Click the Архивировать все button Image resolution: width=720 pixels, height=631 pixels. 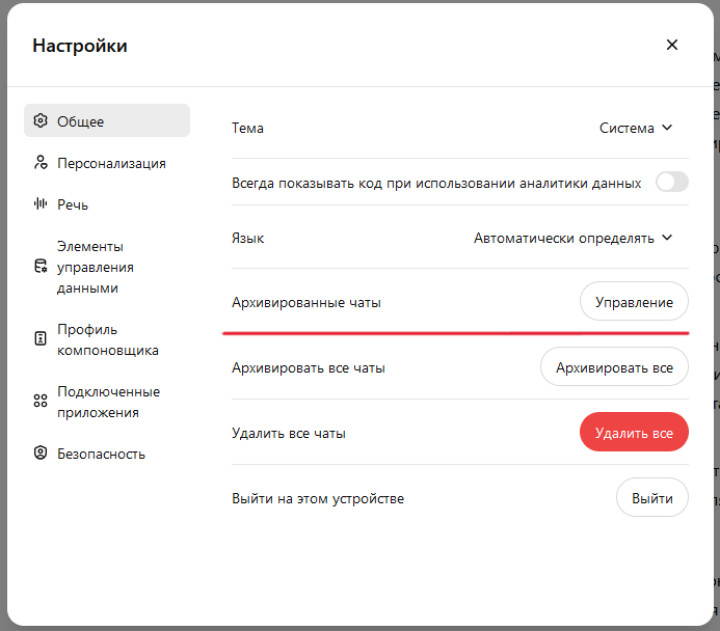point(614,368)
